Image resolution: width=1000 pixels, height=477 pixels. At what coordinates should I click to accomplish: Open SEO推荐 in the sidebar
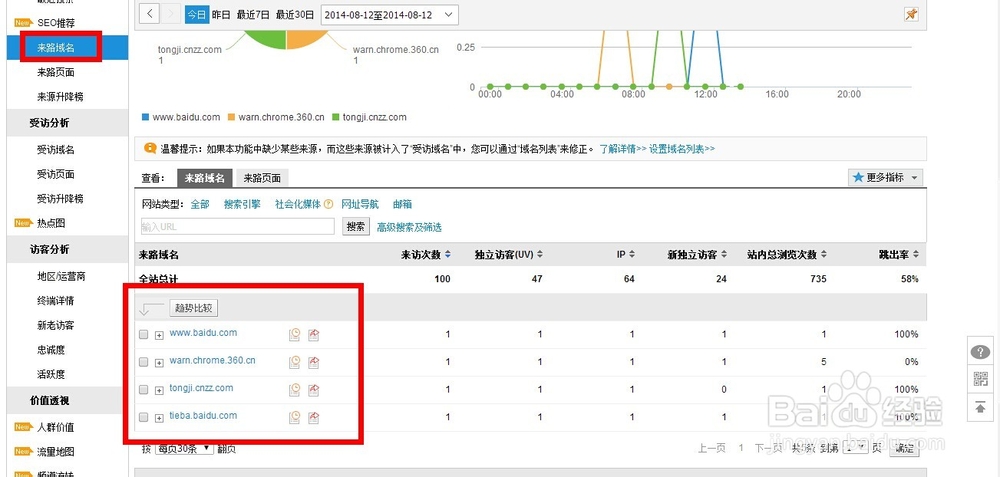56,23
